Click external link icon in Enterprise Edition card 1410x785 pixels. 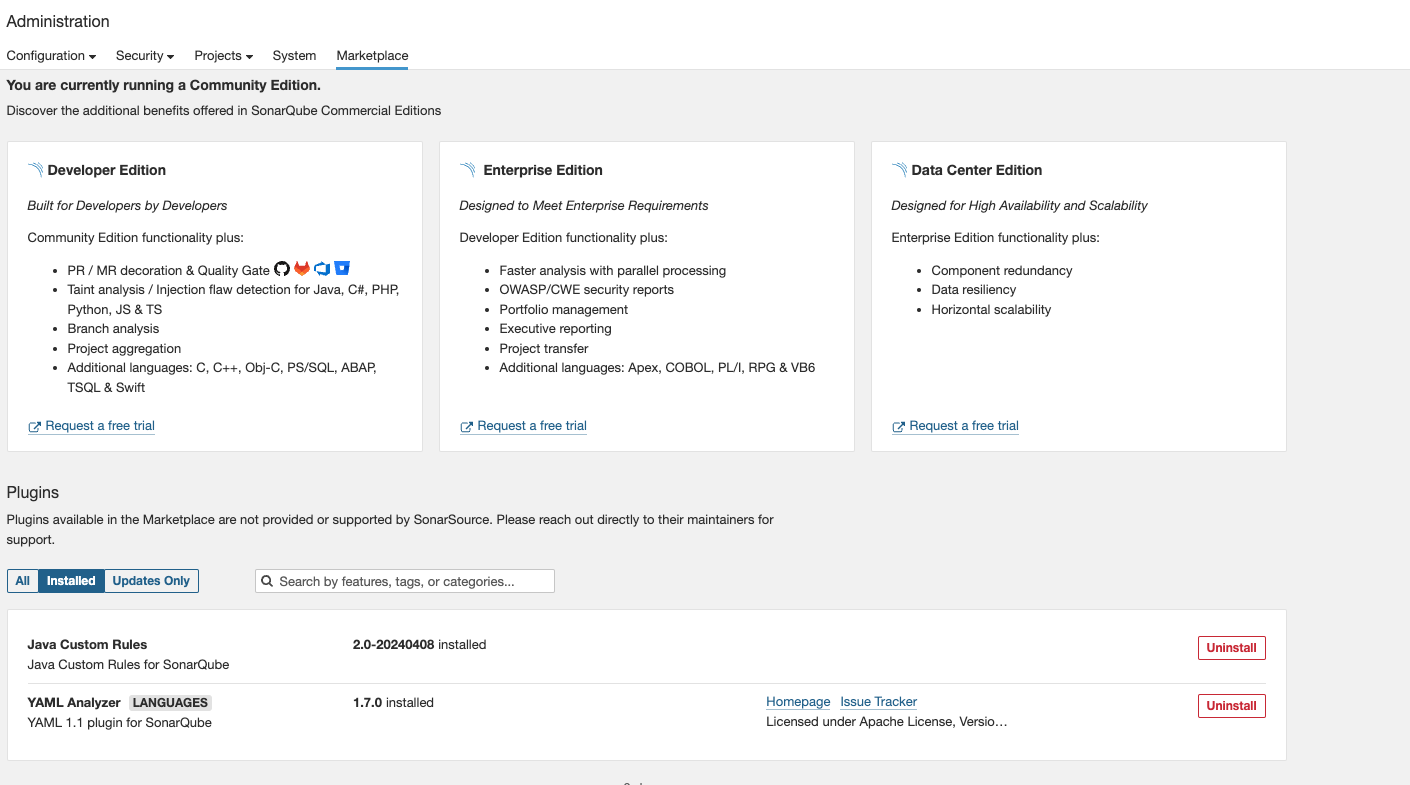466,427
